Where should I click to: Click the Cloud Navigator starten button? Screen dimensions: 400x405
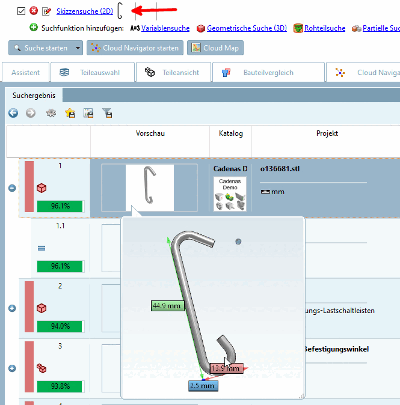click(135, 48)
